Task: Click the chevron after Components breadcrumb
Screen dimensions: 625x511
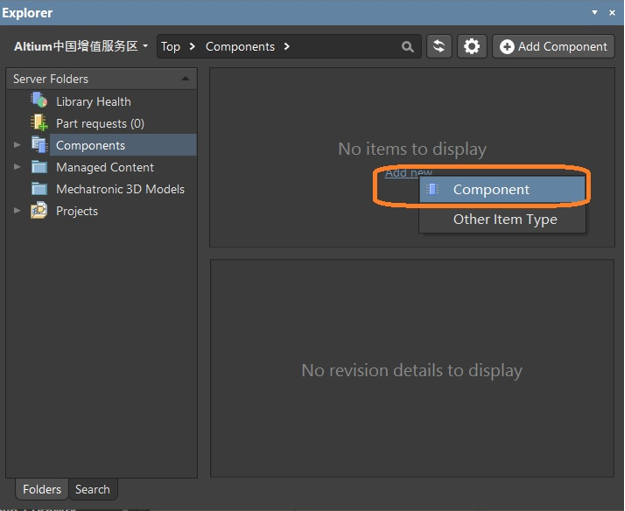Action: [287, 47]
